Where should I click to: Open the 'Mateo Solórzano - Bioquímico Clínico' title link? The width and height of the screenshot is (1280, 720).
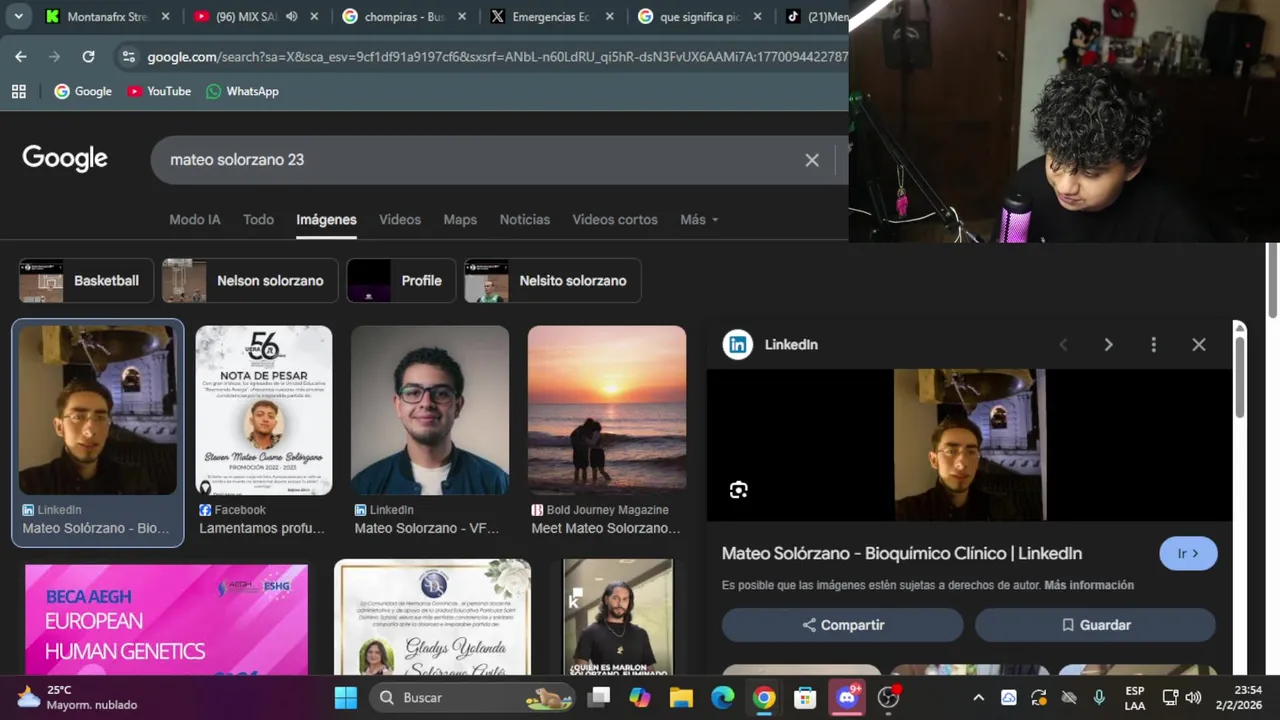902,553
